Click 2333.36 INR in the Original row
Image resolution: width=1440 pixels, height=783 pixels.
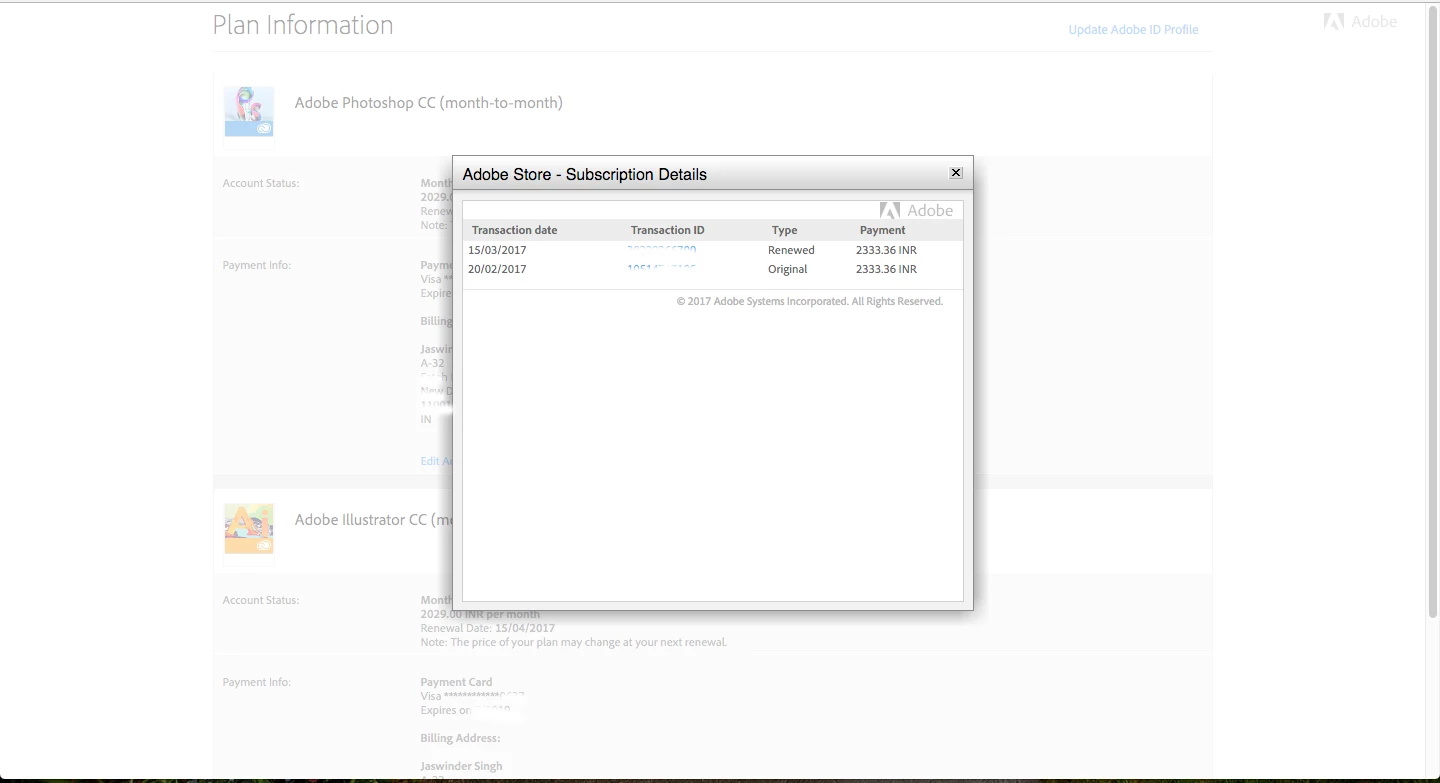tap(886, 269)
